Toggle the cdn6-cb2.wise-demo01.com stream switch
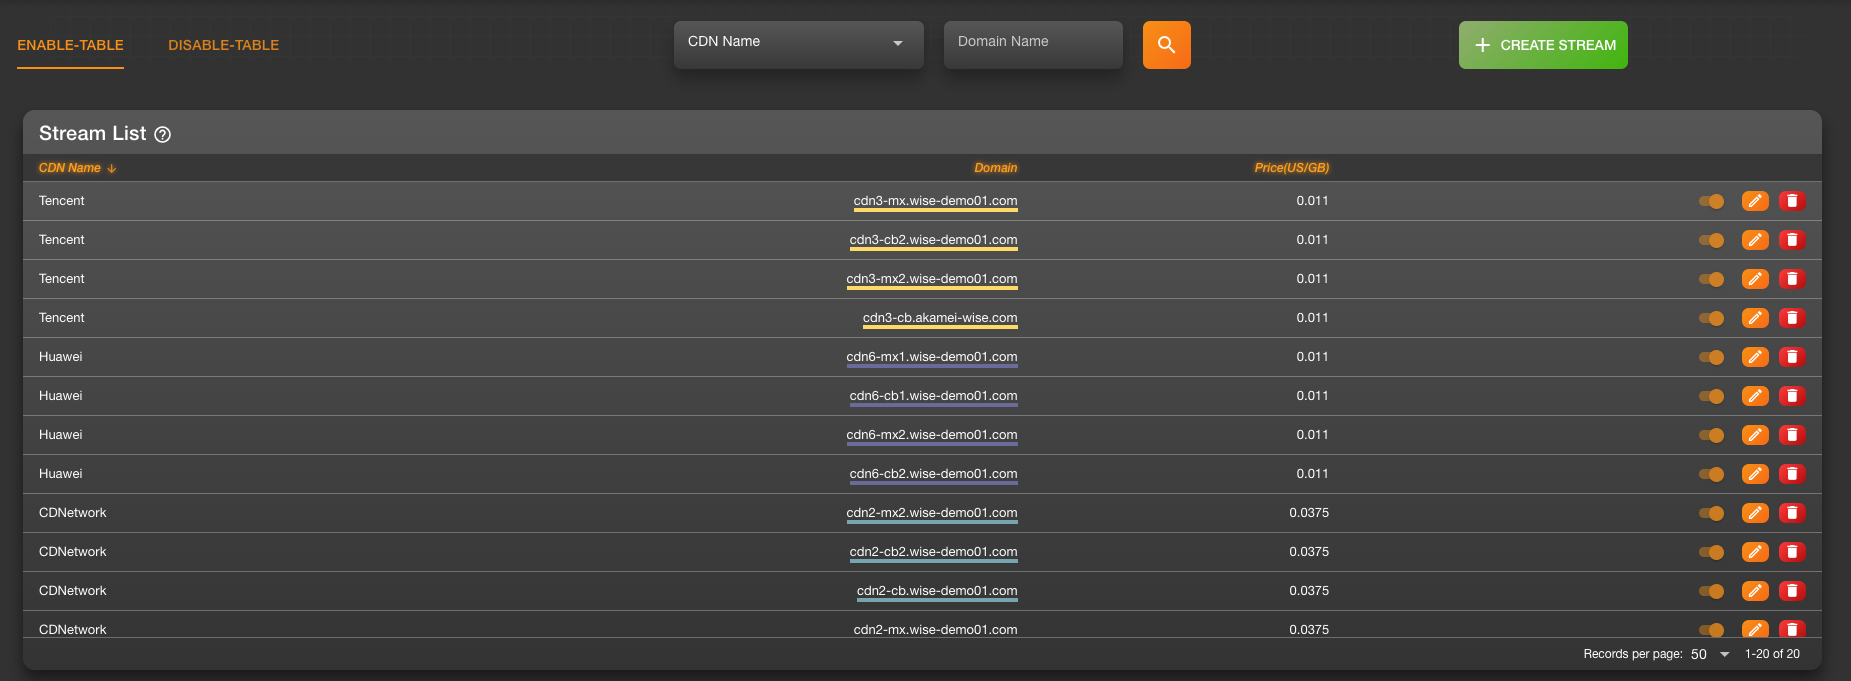1851x681 pixels. click(1711, 474)
